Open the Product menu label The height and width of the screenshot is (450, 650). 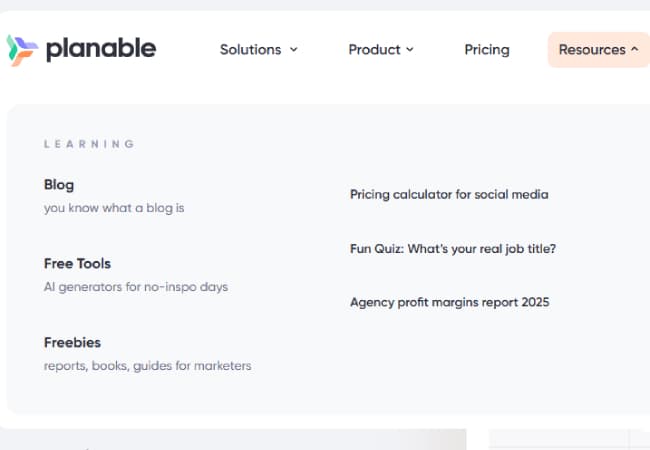[x=375, y=49]
